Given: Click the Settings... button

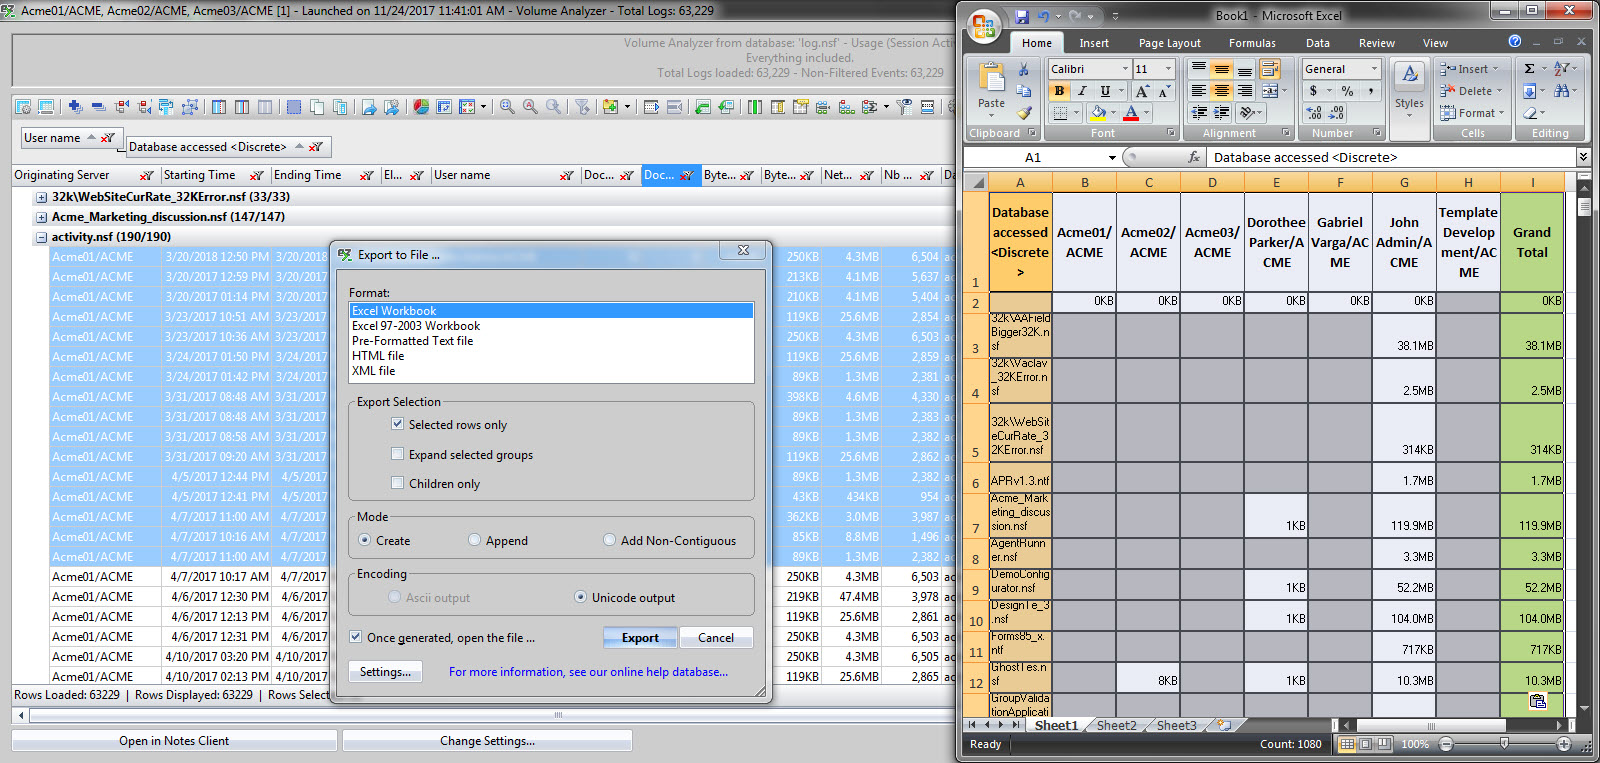Looking at the screenshot, I should [x=385, y=671].
